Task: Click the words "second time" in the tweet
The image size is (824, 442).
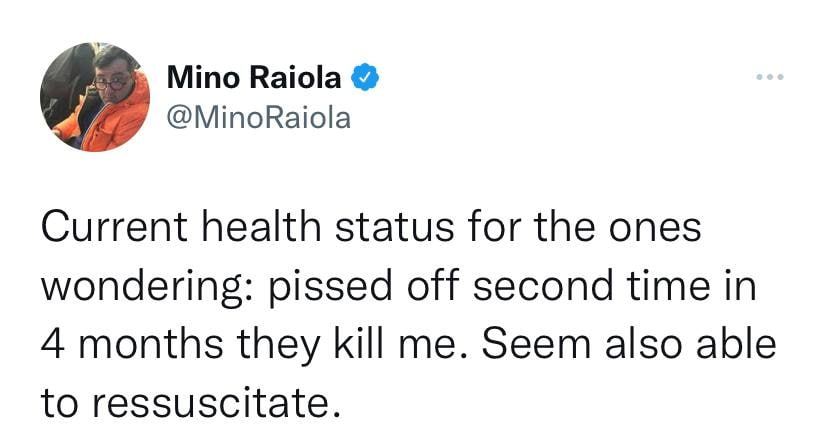Action: (592, 285)
